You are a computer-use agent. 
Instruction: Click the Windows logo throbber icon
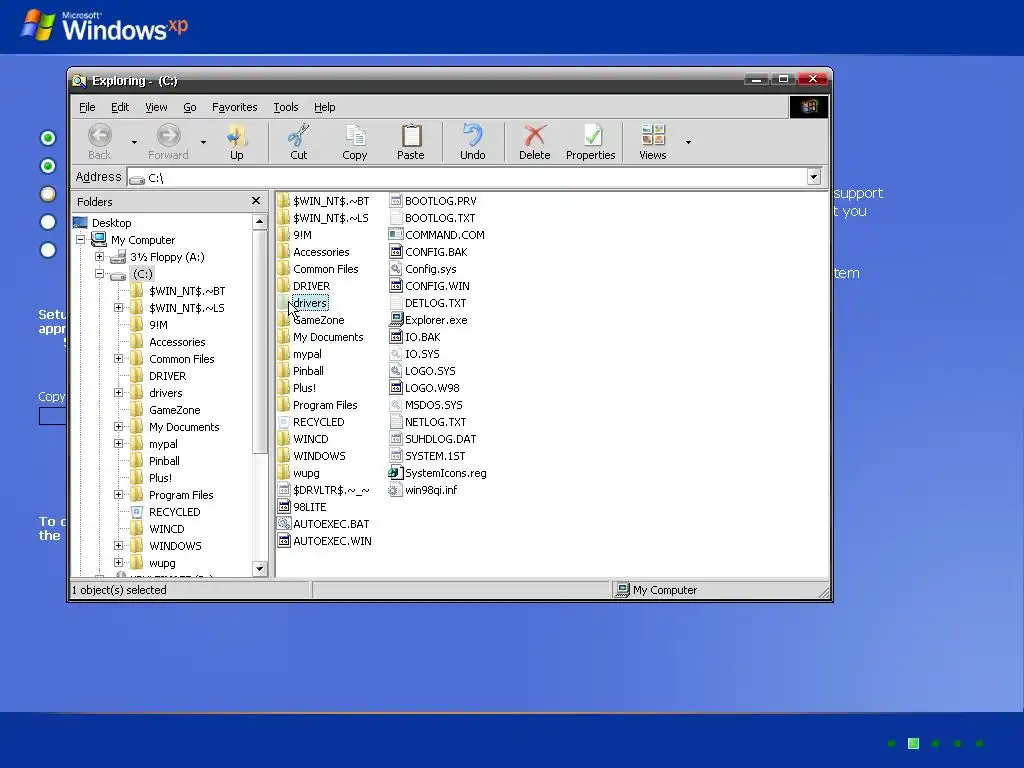(808, 107)
